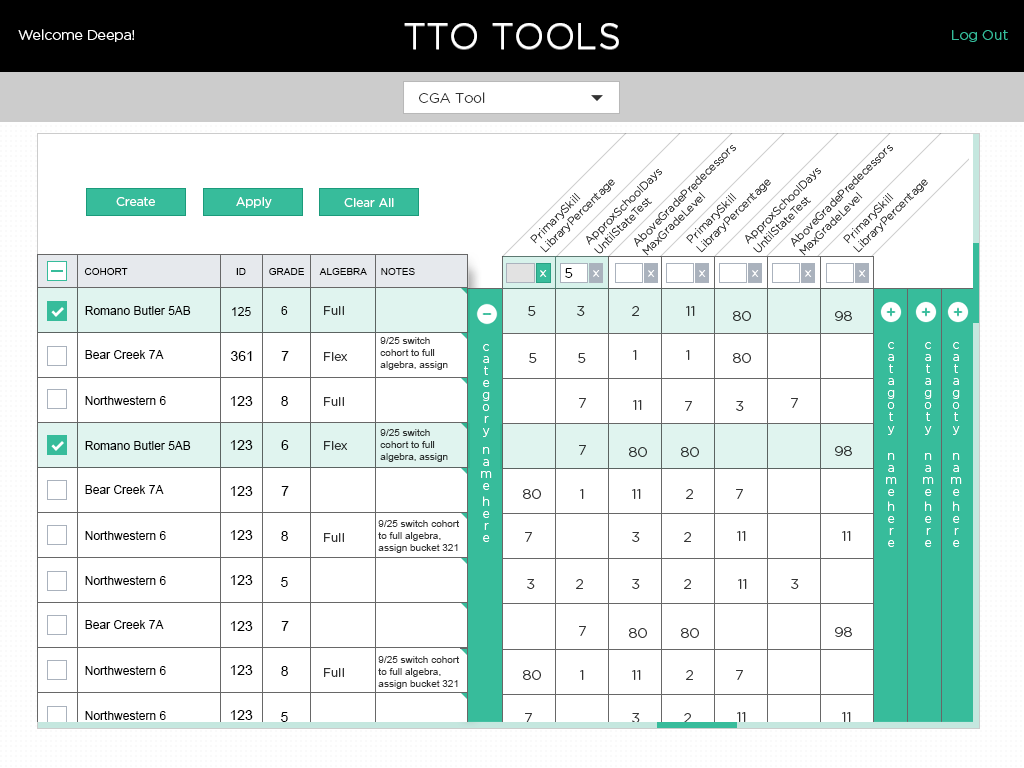Clear the sixth column filter box
Screen dimensions: 1024x768
click(808, 274)
